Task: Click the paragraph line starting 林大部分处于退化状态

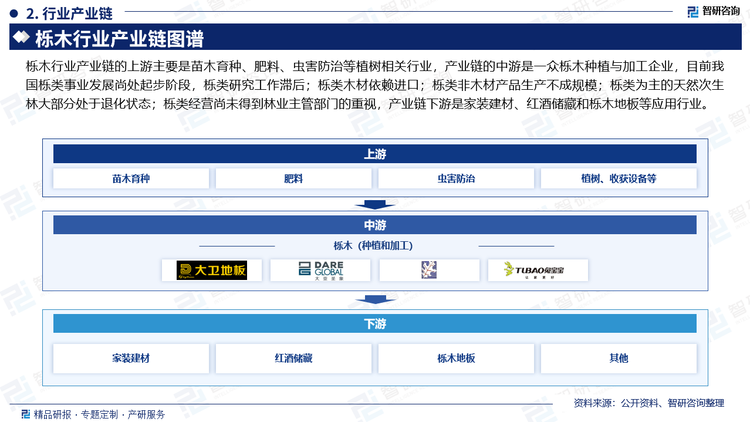Action: [368, 103]
